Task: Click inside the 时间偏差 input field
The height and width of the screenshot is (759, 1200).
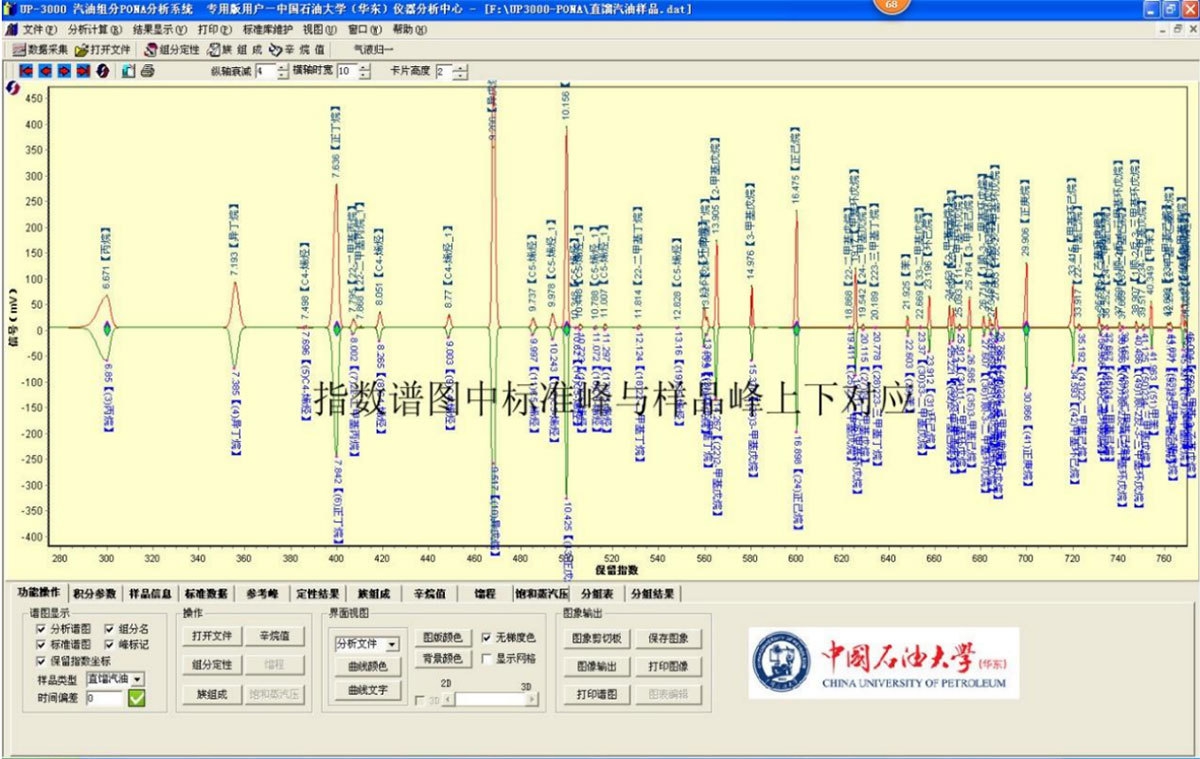Action: pyautogui.click(x=102, y=697)
